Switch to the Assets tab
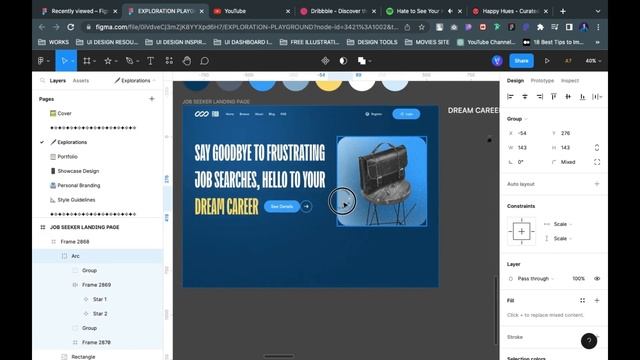 (81, 80)
